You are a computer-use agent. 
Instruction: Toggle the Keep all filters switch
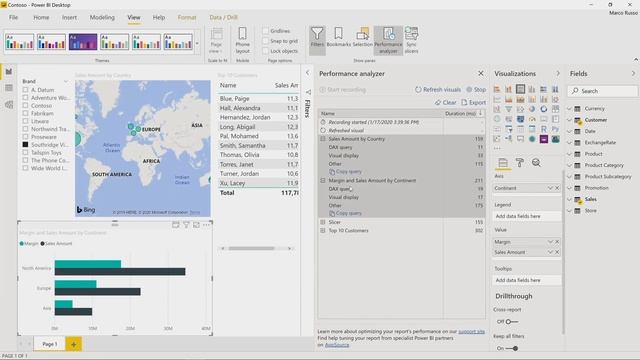[x=512, y=348]
